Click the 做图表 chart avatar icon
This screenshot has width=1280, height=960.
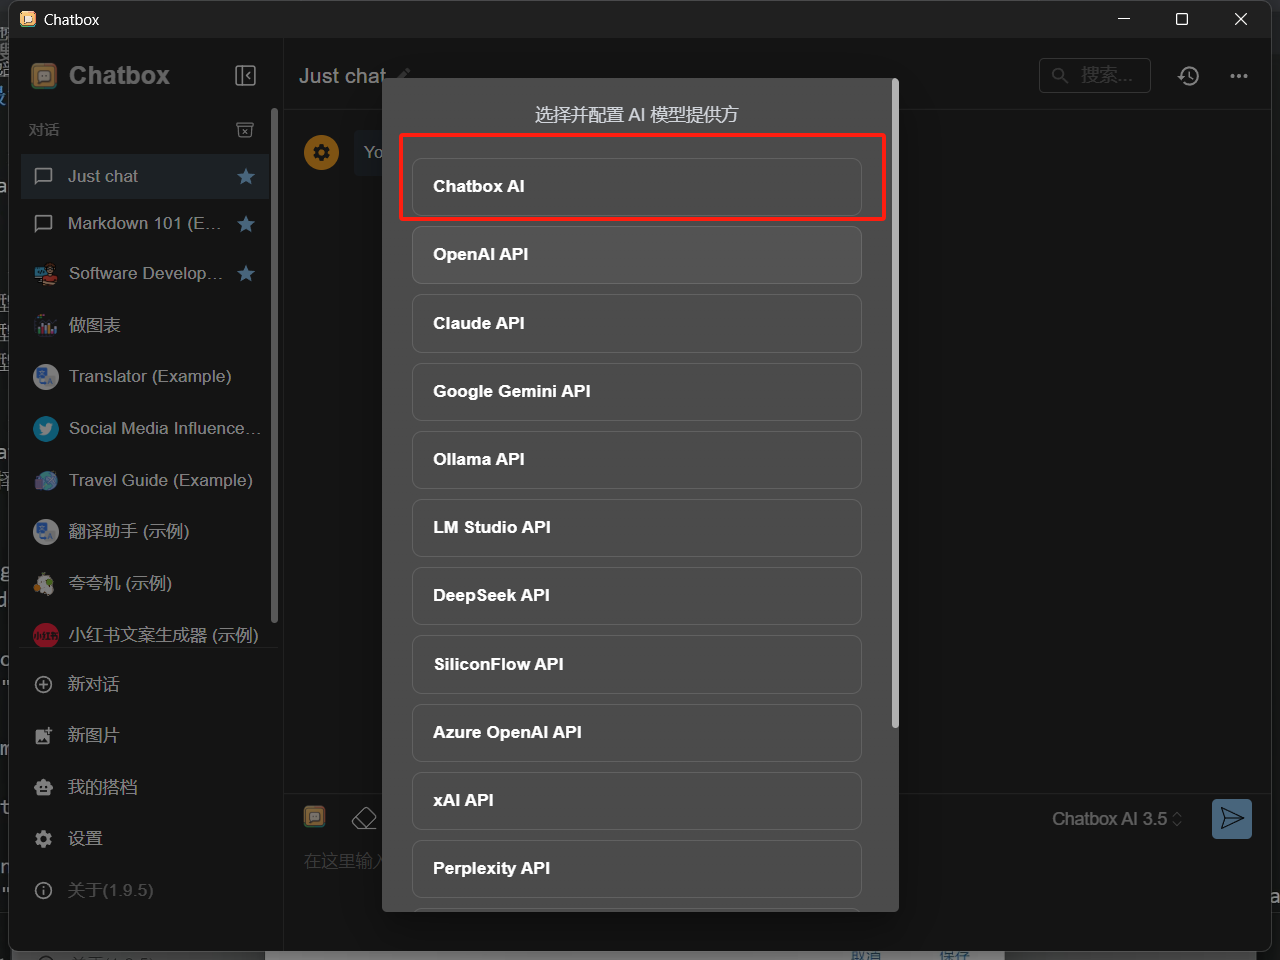(46, 325)
